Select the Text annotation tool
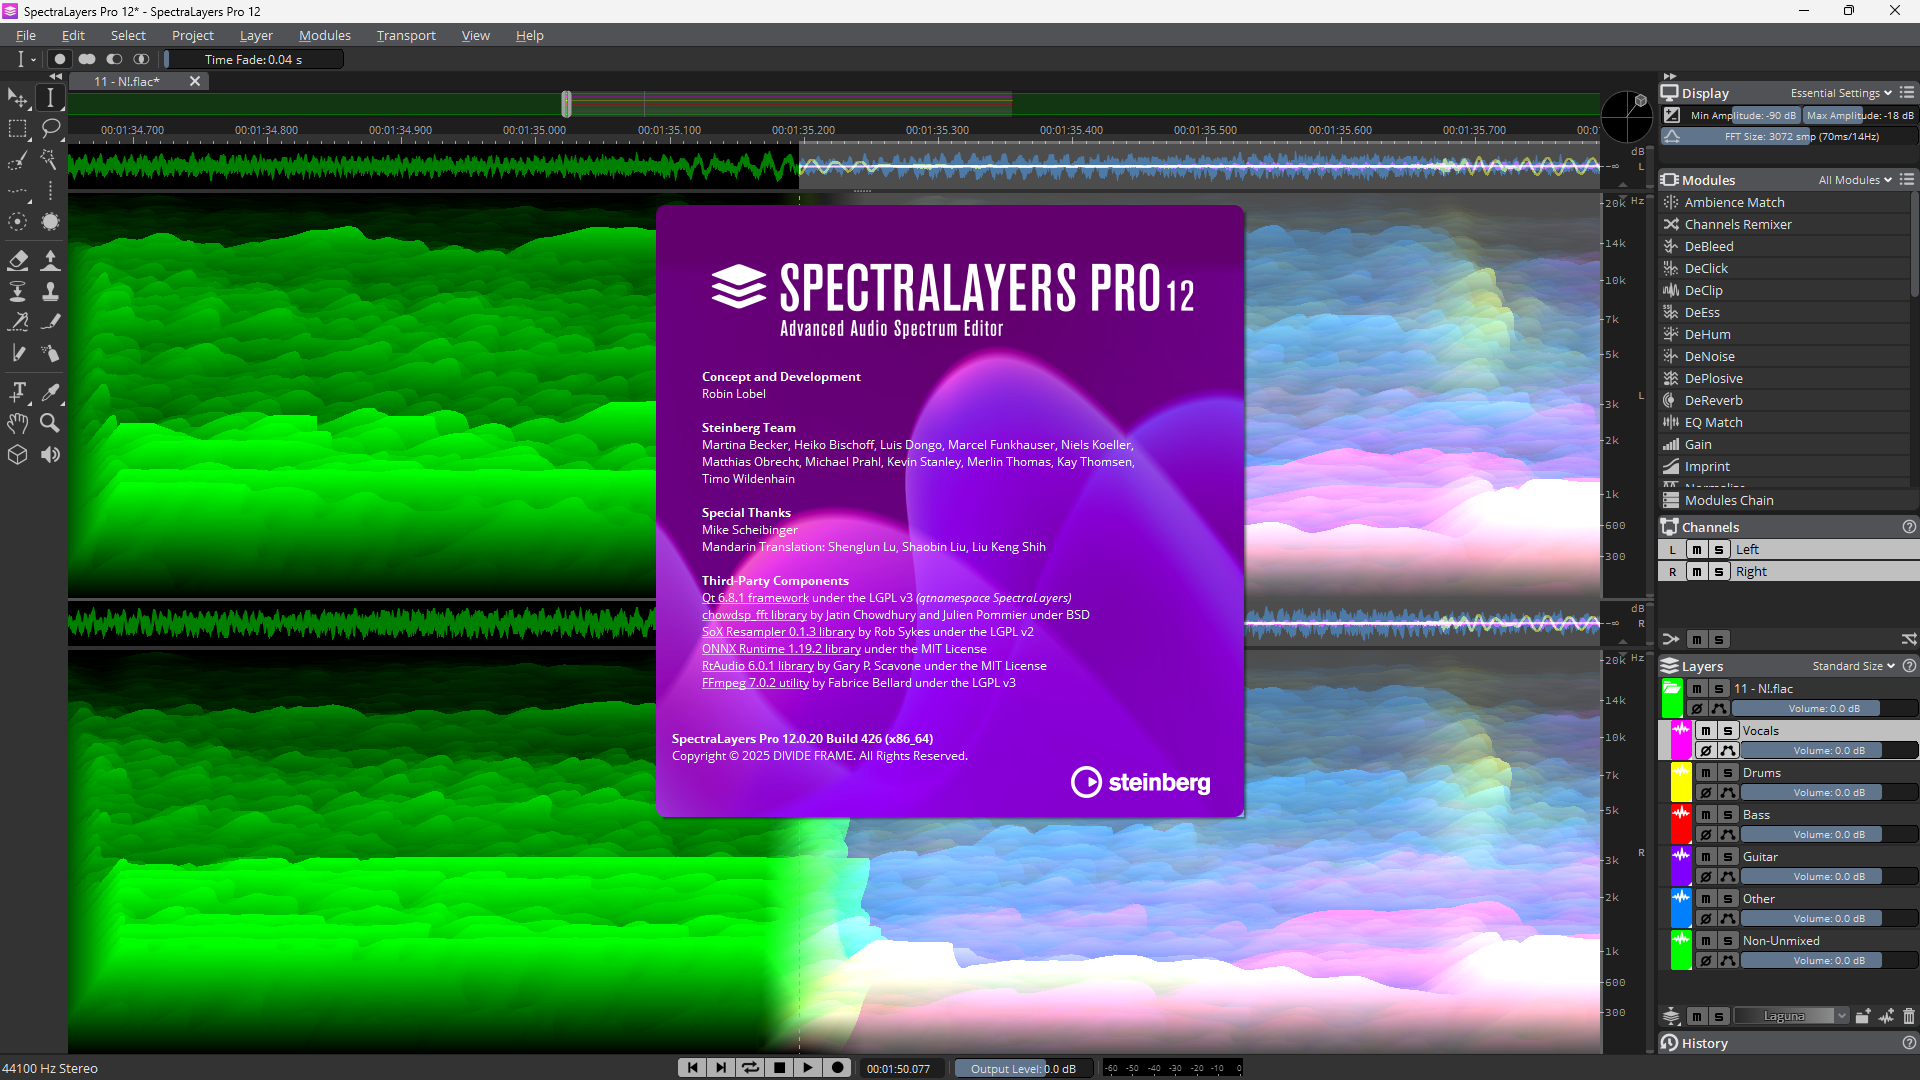 point(18,392)
